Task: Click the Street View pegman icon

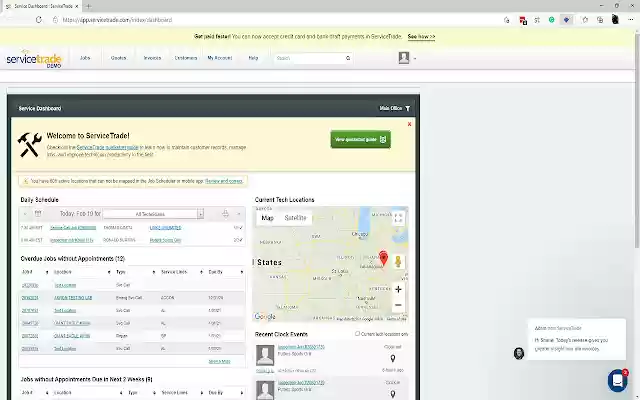Action: (x=398, y=262)
